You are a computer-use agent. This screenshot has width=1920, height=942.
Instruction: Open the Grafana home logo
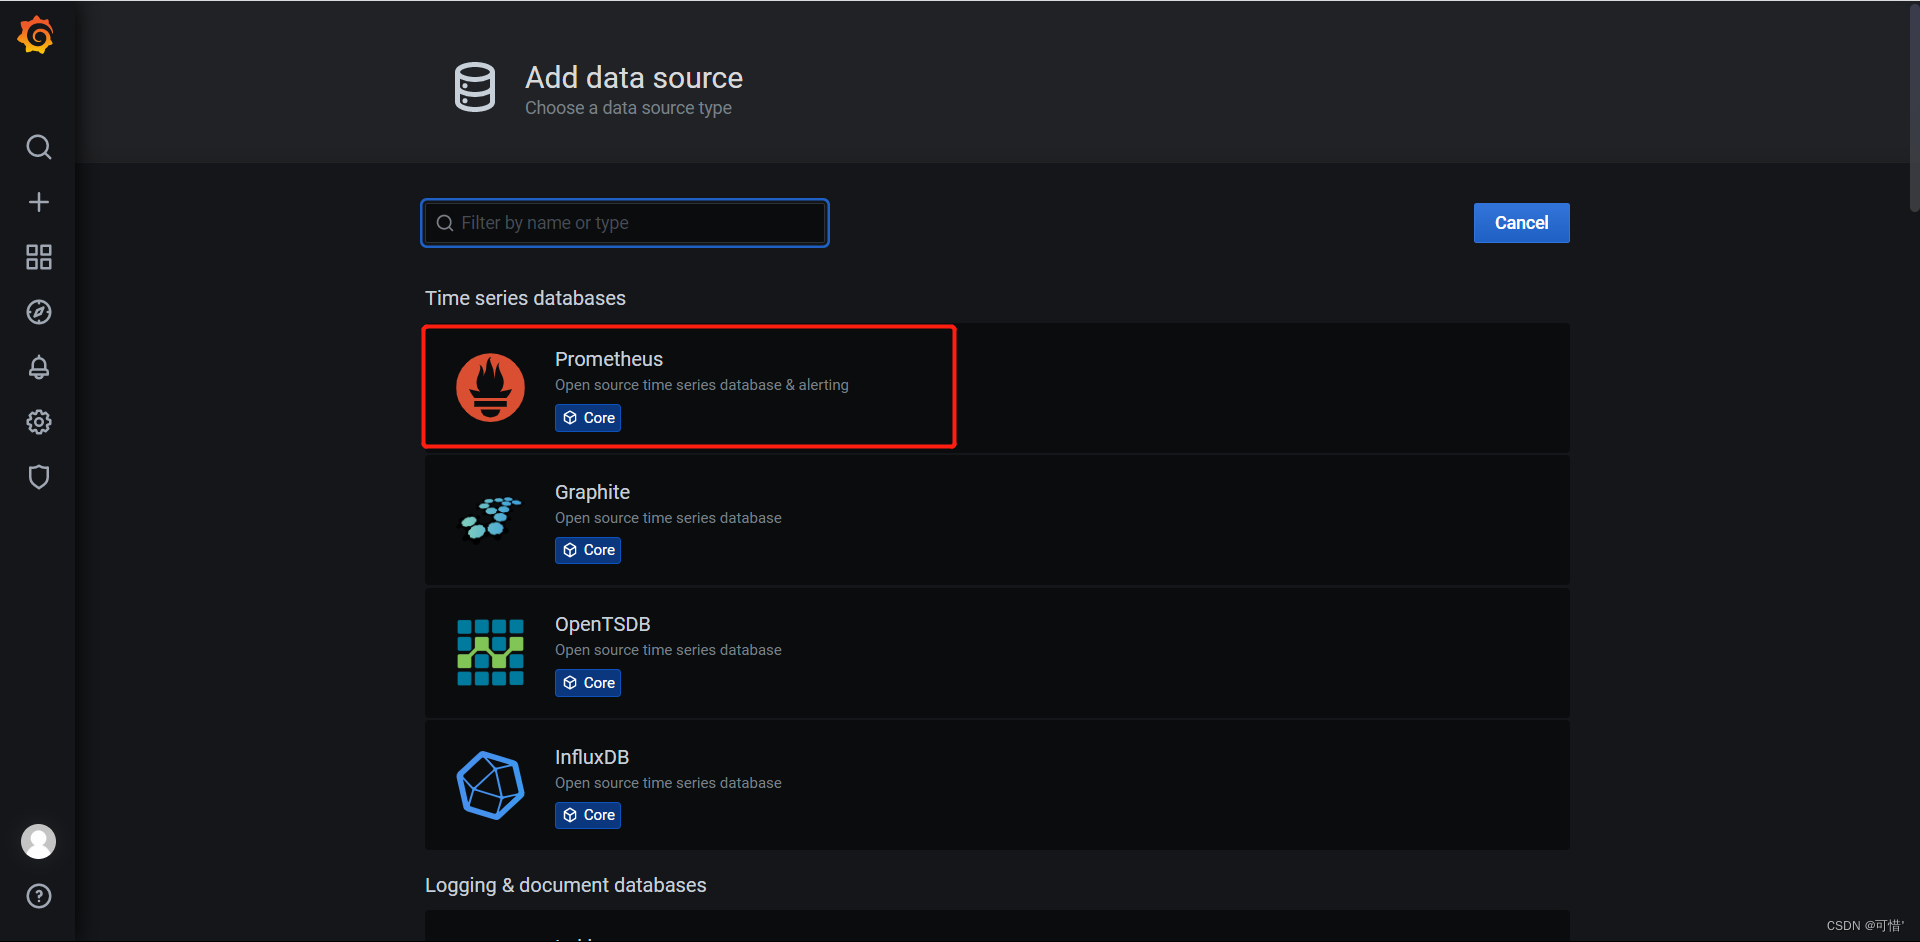click(36, 35)
